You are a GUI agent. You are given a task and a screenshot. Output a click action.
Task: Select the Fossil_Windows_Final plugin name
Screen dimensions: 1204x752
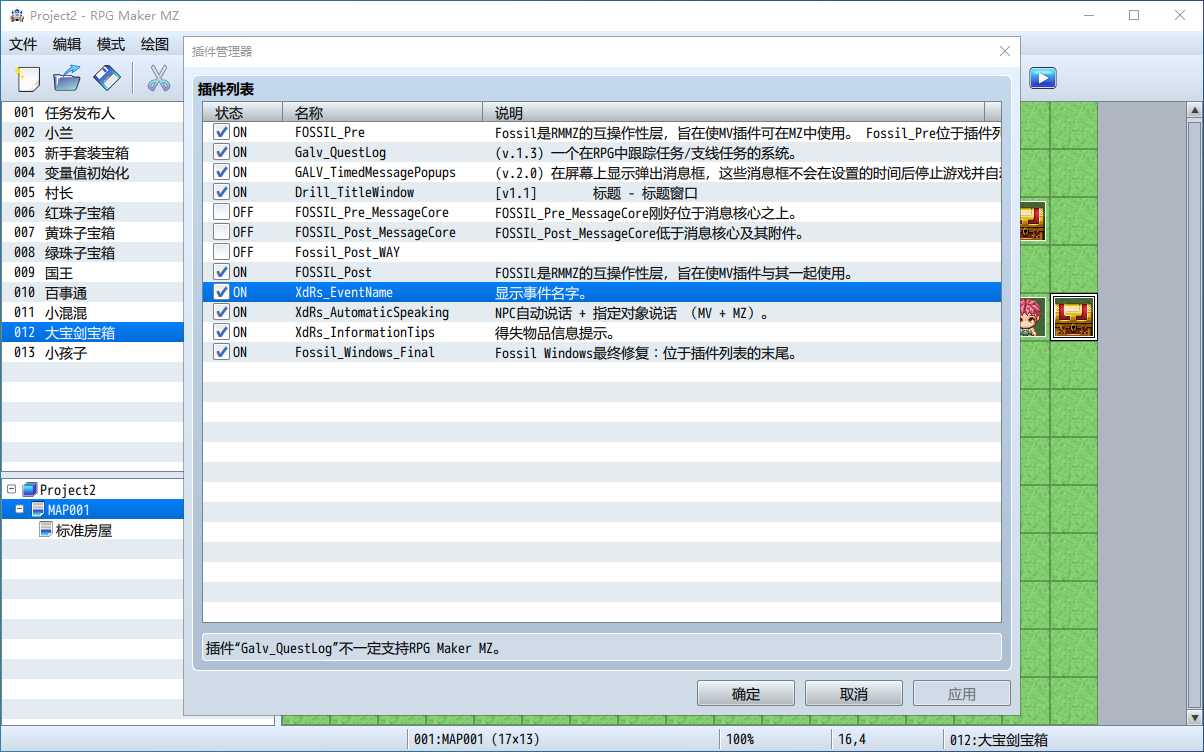point(365,352)
